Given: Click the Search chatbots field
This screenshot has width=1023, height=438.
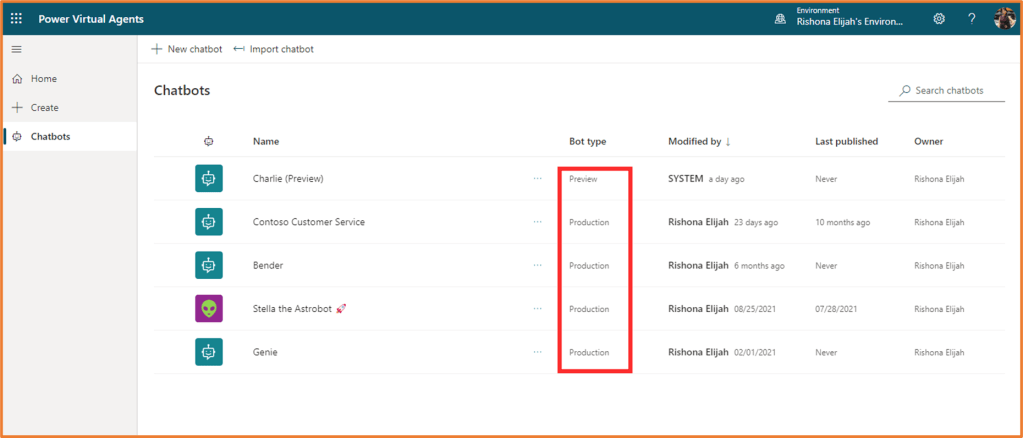Looking at the screenshot, I should pyautogui.click(x=948, y=91).
